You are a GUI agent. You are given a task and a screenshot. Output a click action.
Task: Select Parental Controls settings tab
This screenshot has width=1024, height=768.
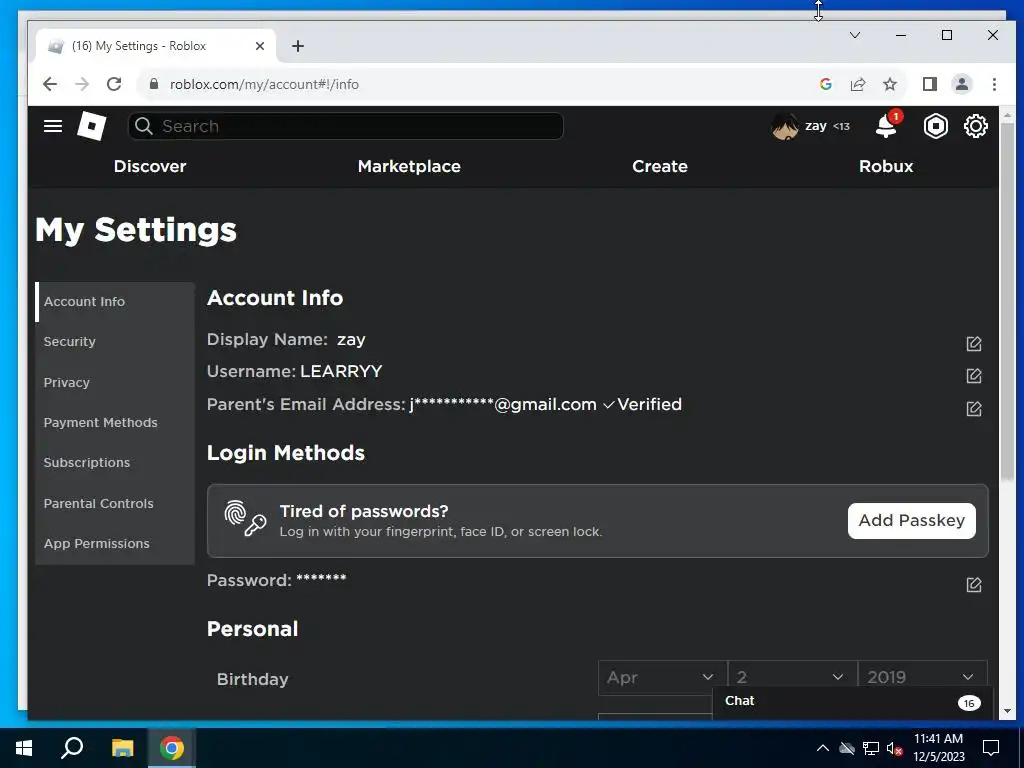point(115,504)
